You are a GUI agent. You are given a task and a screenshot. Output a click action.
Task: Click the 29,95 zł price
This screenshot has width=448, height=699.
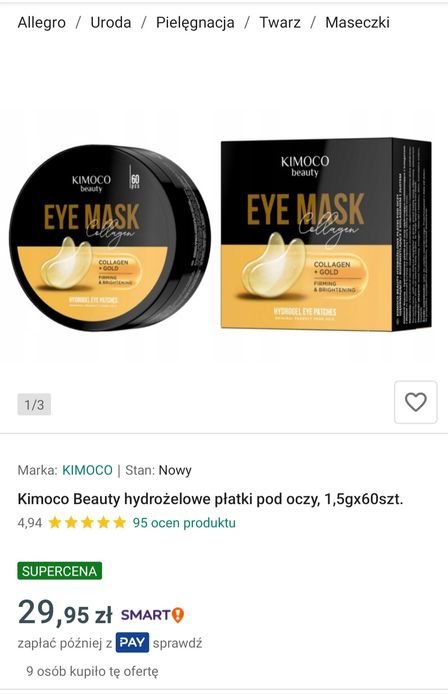point(65,613)
